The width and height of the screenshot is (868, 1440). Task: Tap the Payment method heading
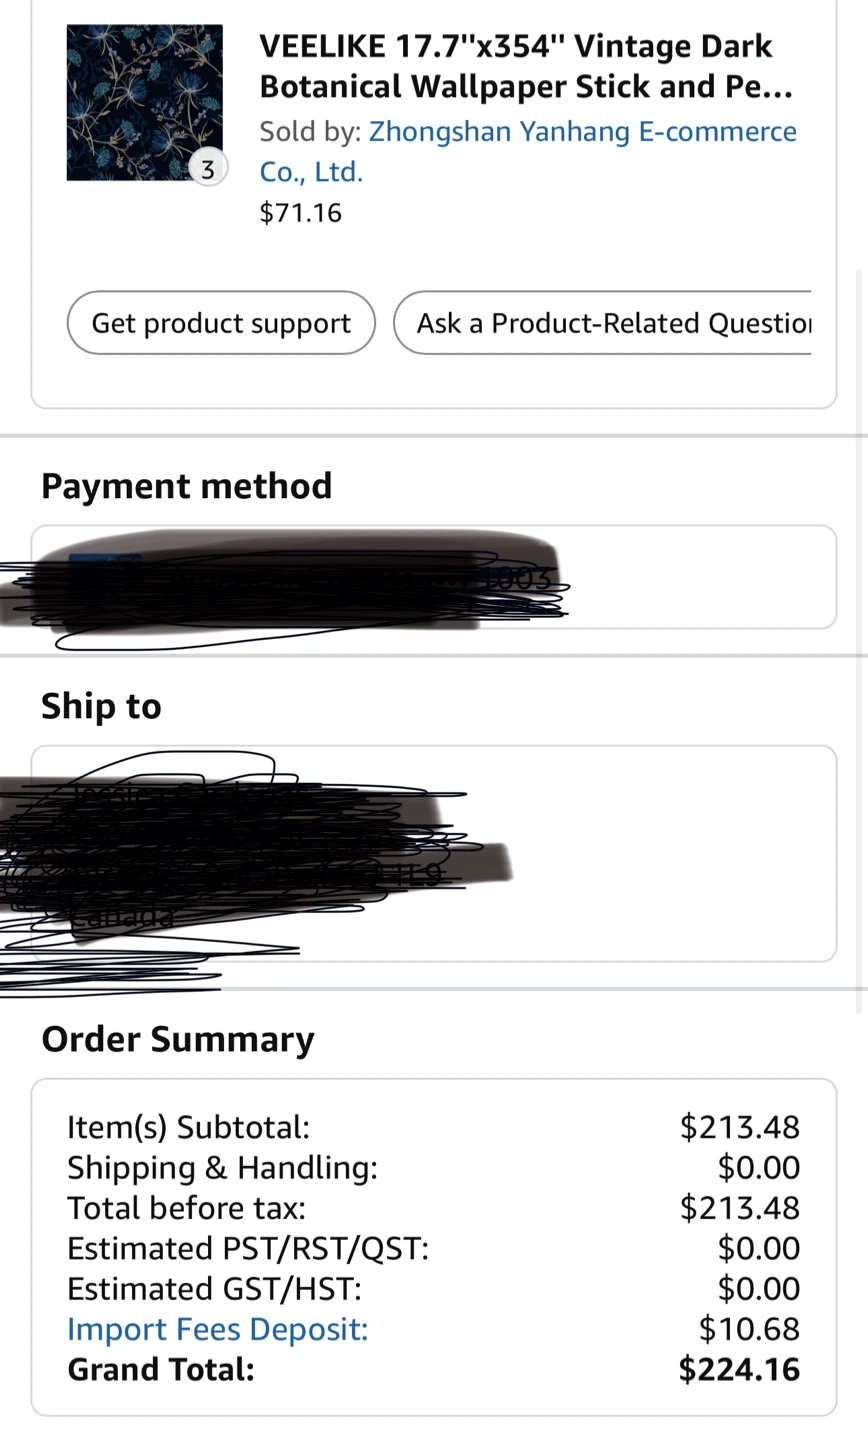click(x=187, y=486)
